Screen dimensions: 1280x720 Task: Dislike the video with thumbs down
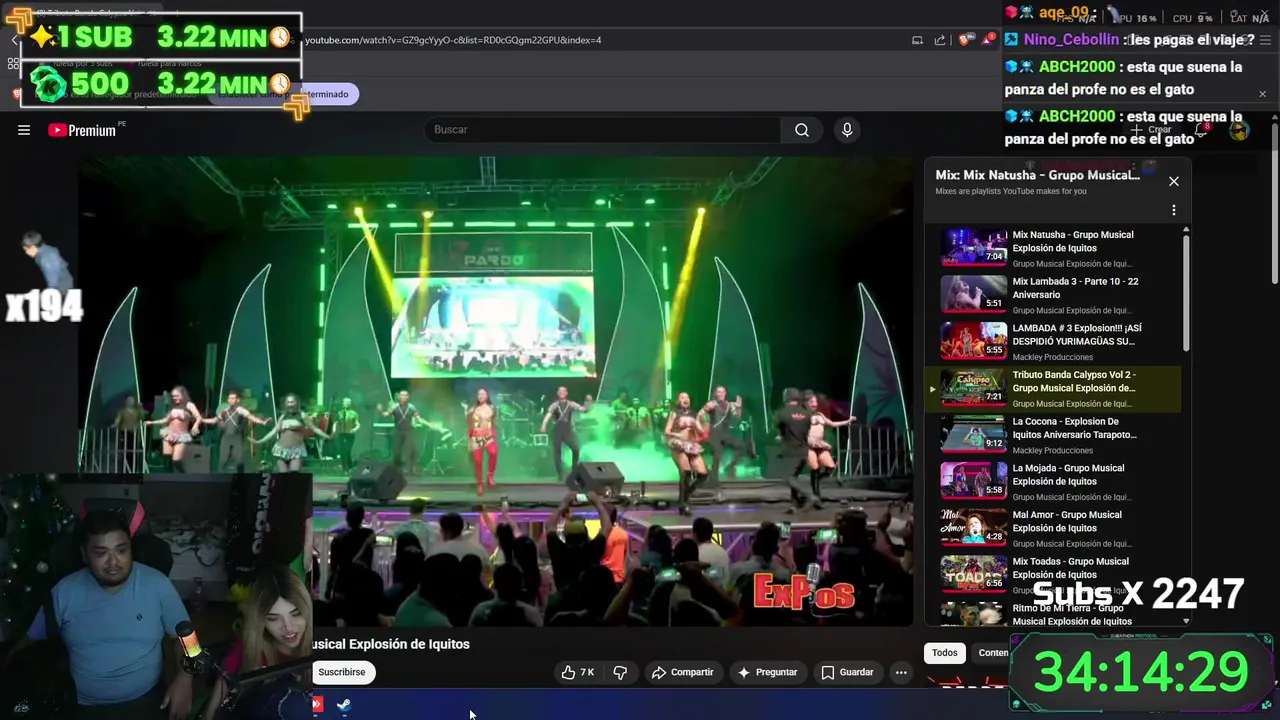click(620, 672)
